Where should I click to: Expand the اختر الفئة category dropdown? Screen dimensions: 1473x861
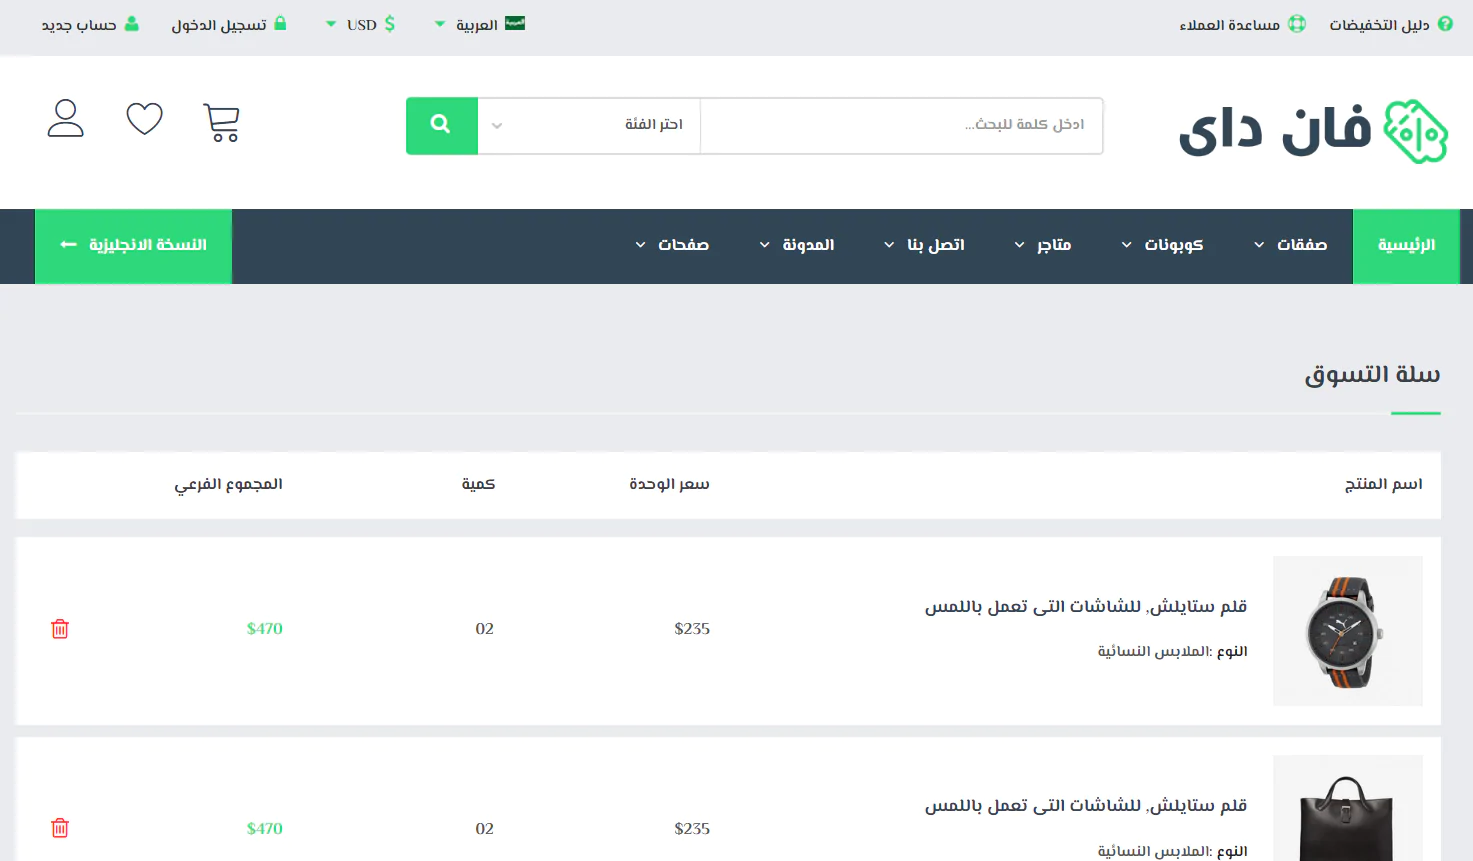coord(589,125)
